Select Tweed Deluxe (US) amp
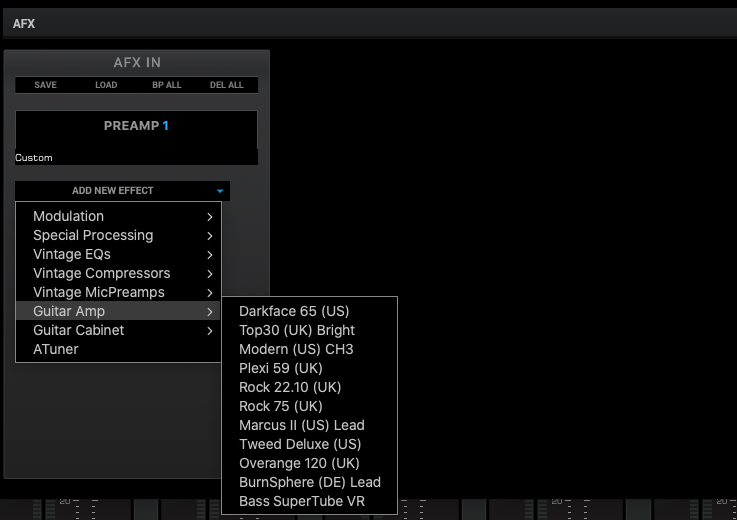The width and height of the screenshot is (737, 520). pos(309,444)
